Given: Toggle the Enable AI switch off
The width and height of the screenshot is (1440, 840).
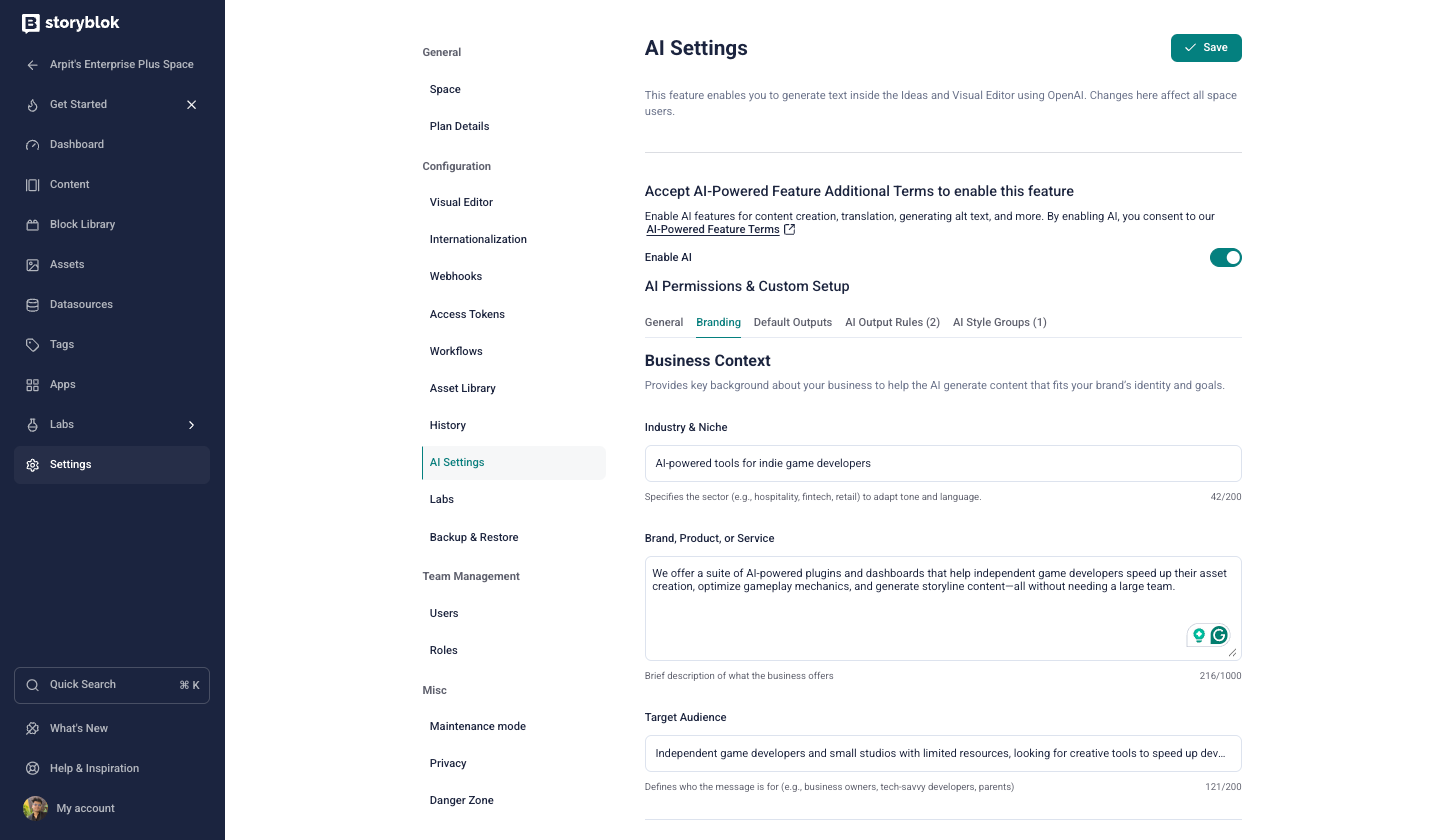Looking at the screenshot, I should coord(1225,258).
